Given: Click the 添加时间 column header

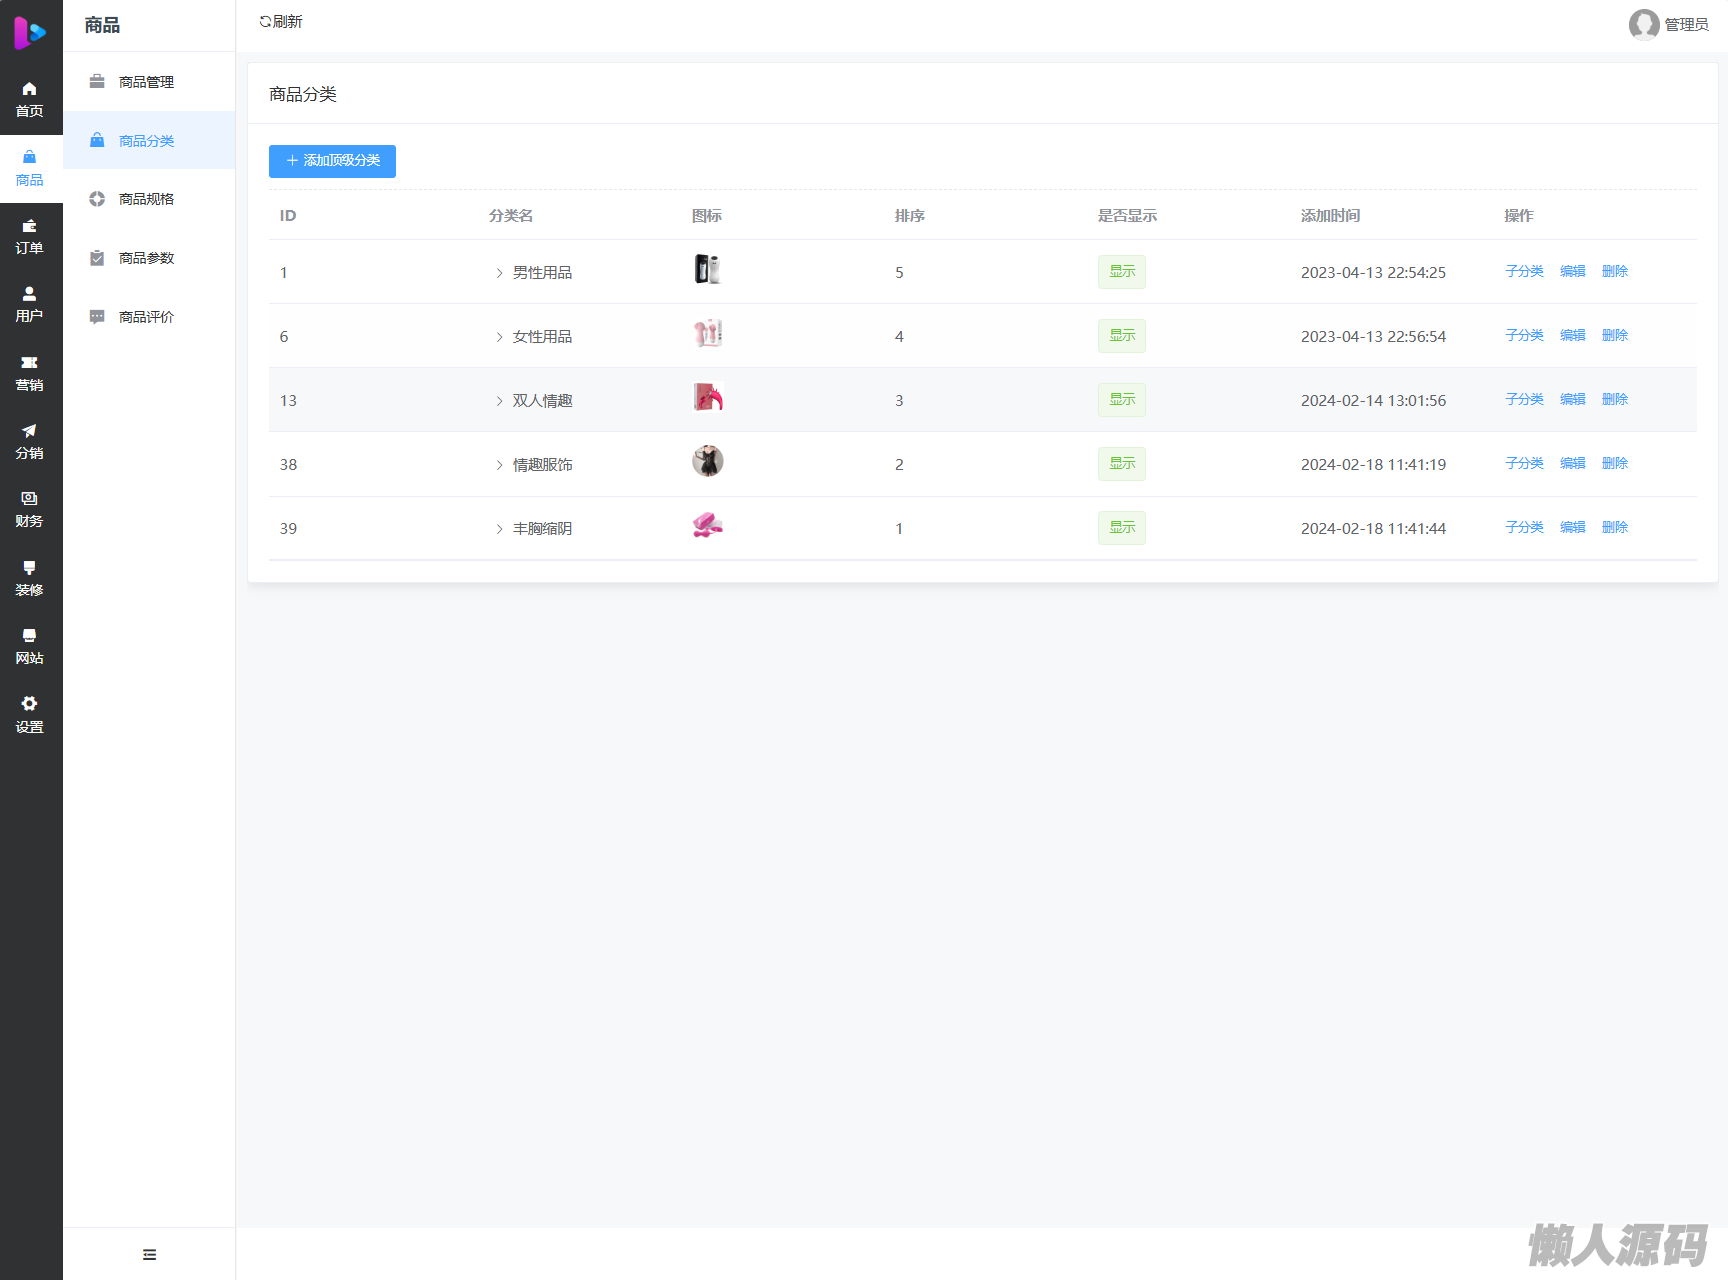Looking at the screenshot, I should click(1330, 216).
